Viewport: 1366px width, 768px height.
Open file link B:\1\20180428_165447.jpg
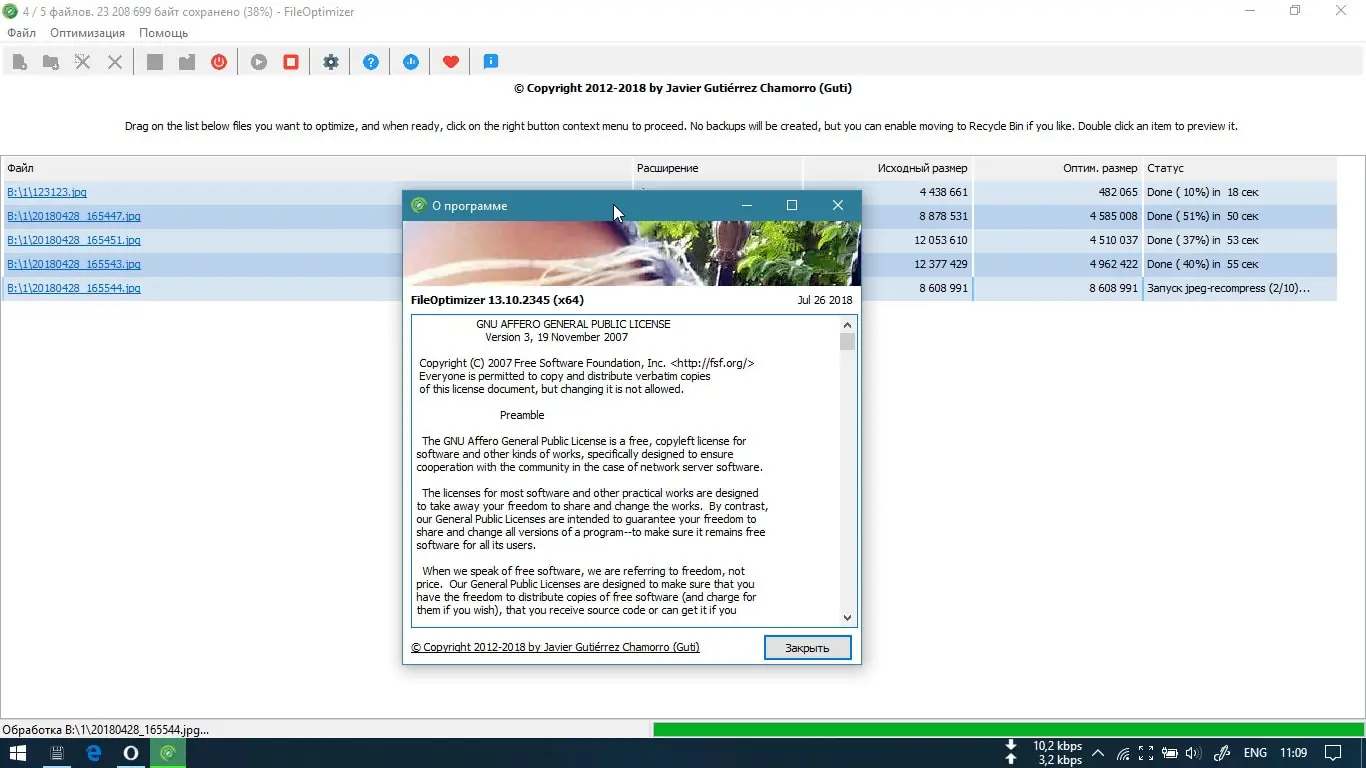point(74,216)
